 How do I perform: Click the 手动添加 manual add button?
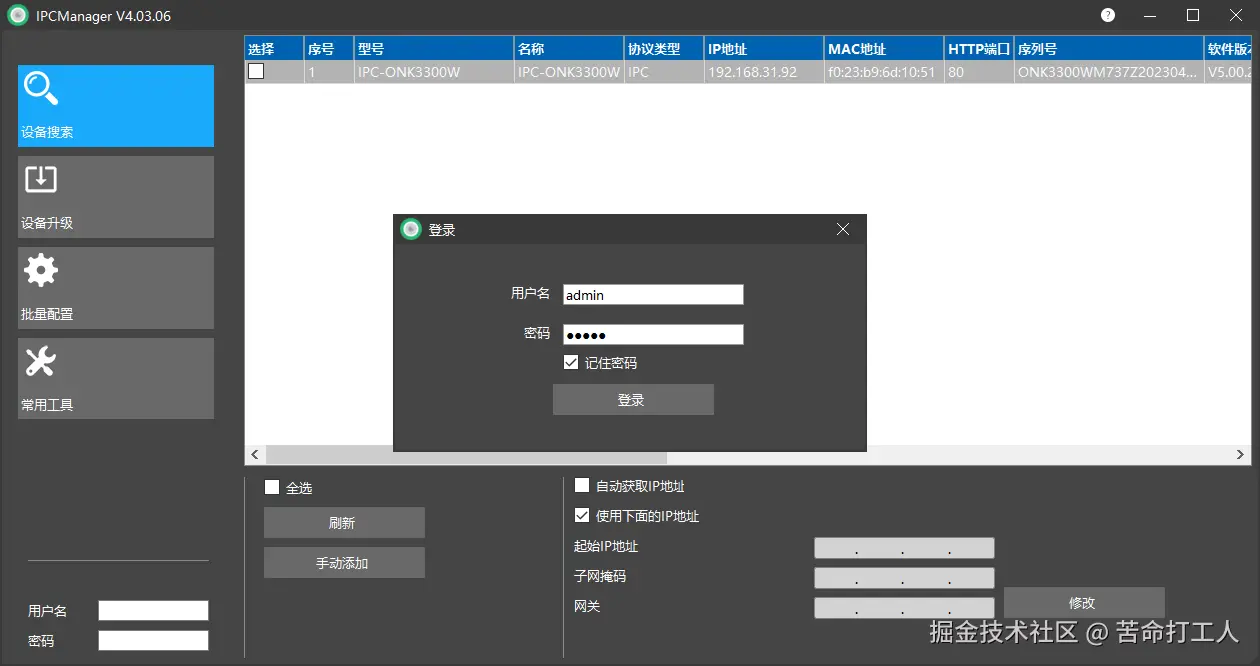pos(344,563)
